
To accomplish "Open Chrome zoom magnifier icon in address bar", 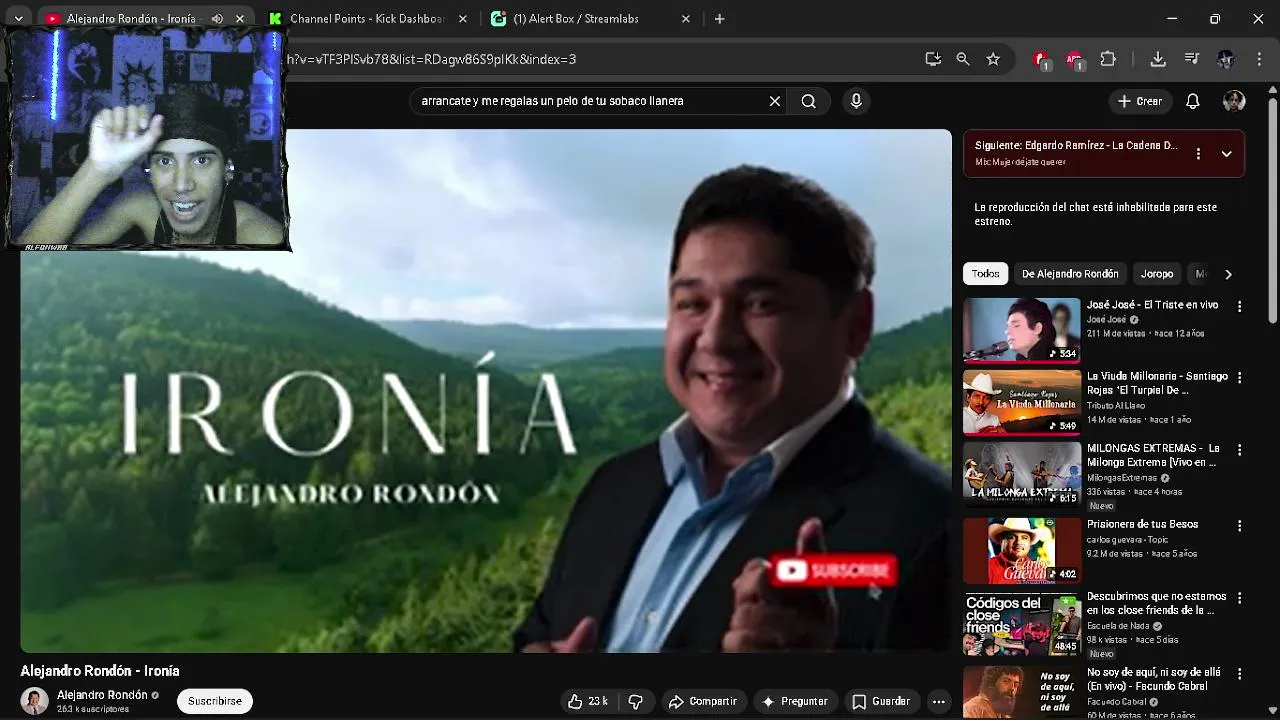I will tap(962, 59).
